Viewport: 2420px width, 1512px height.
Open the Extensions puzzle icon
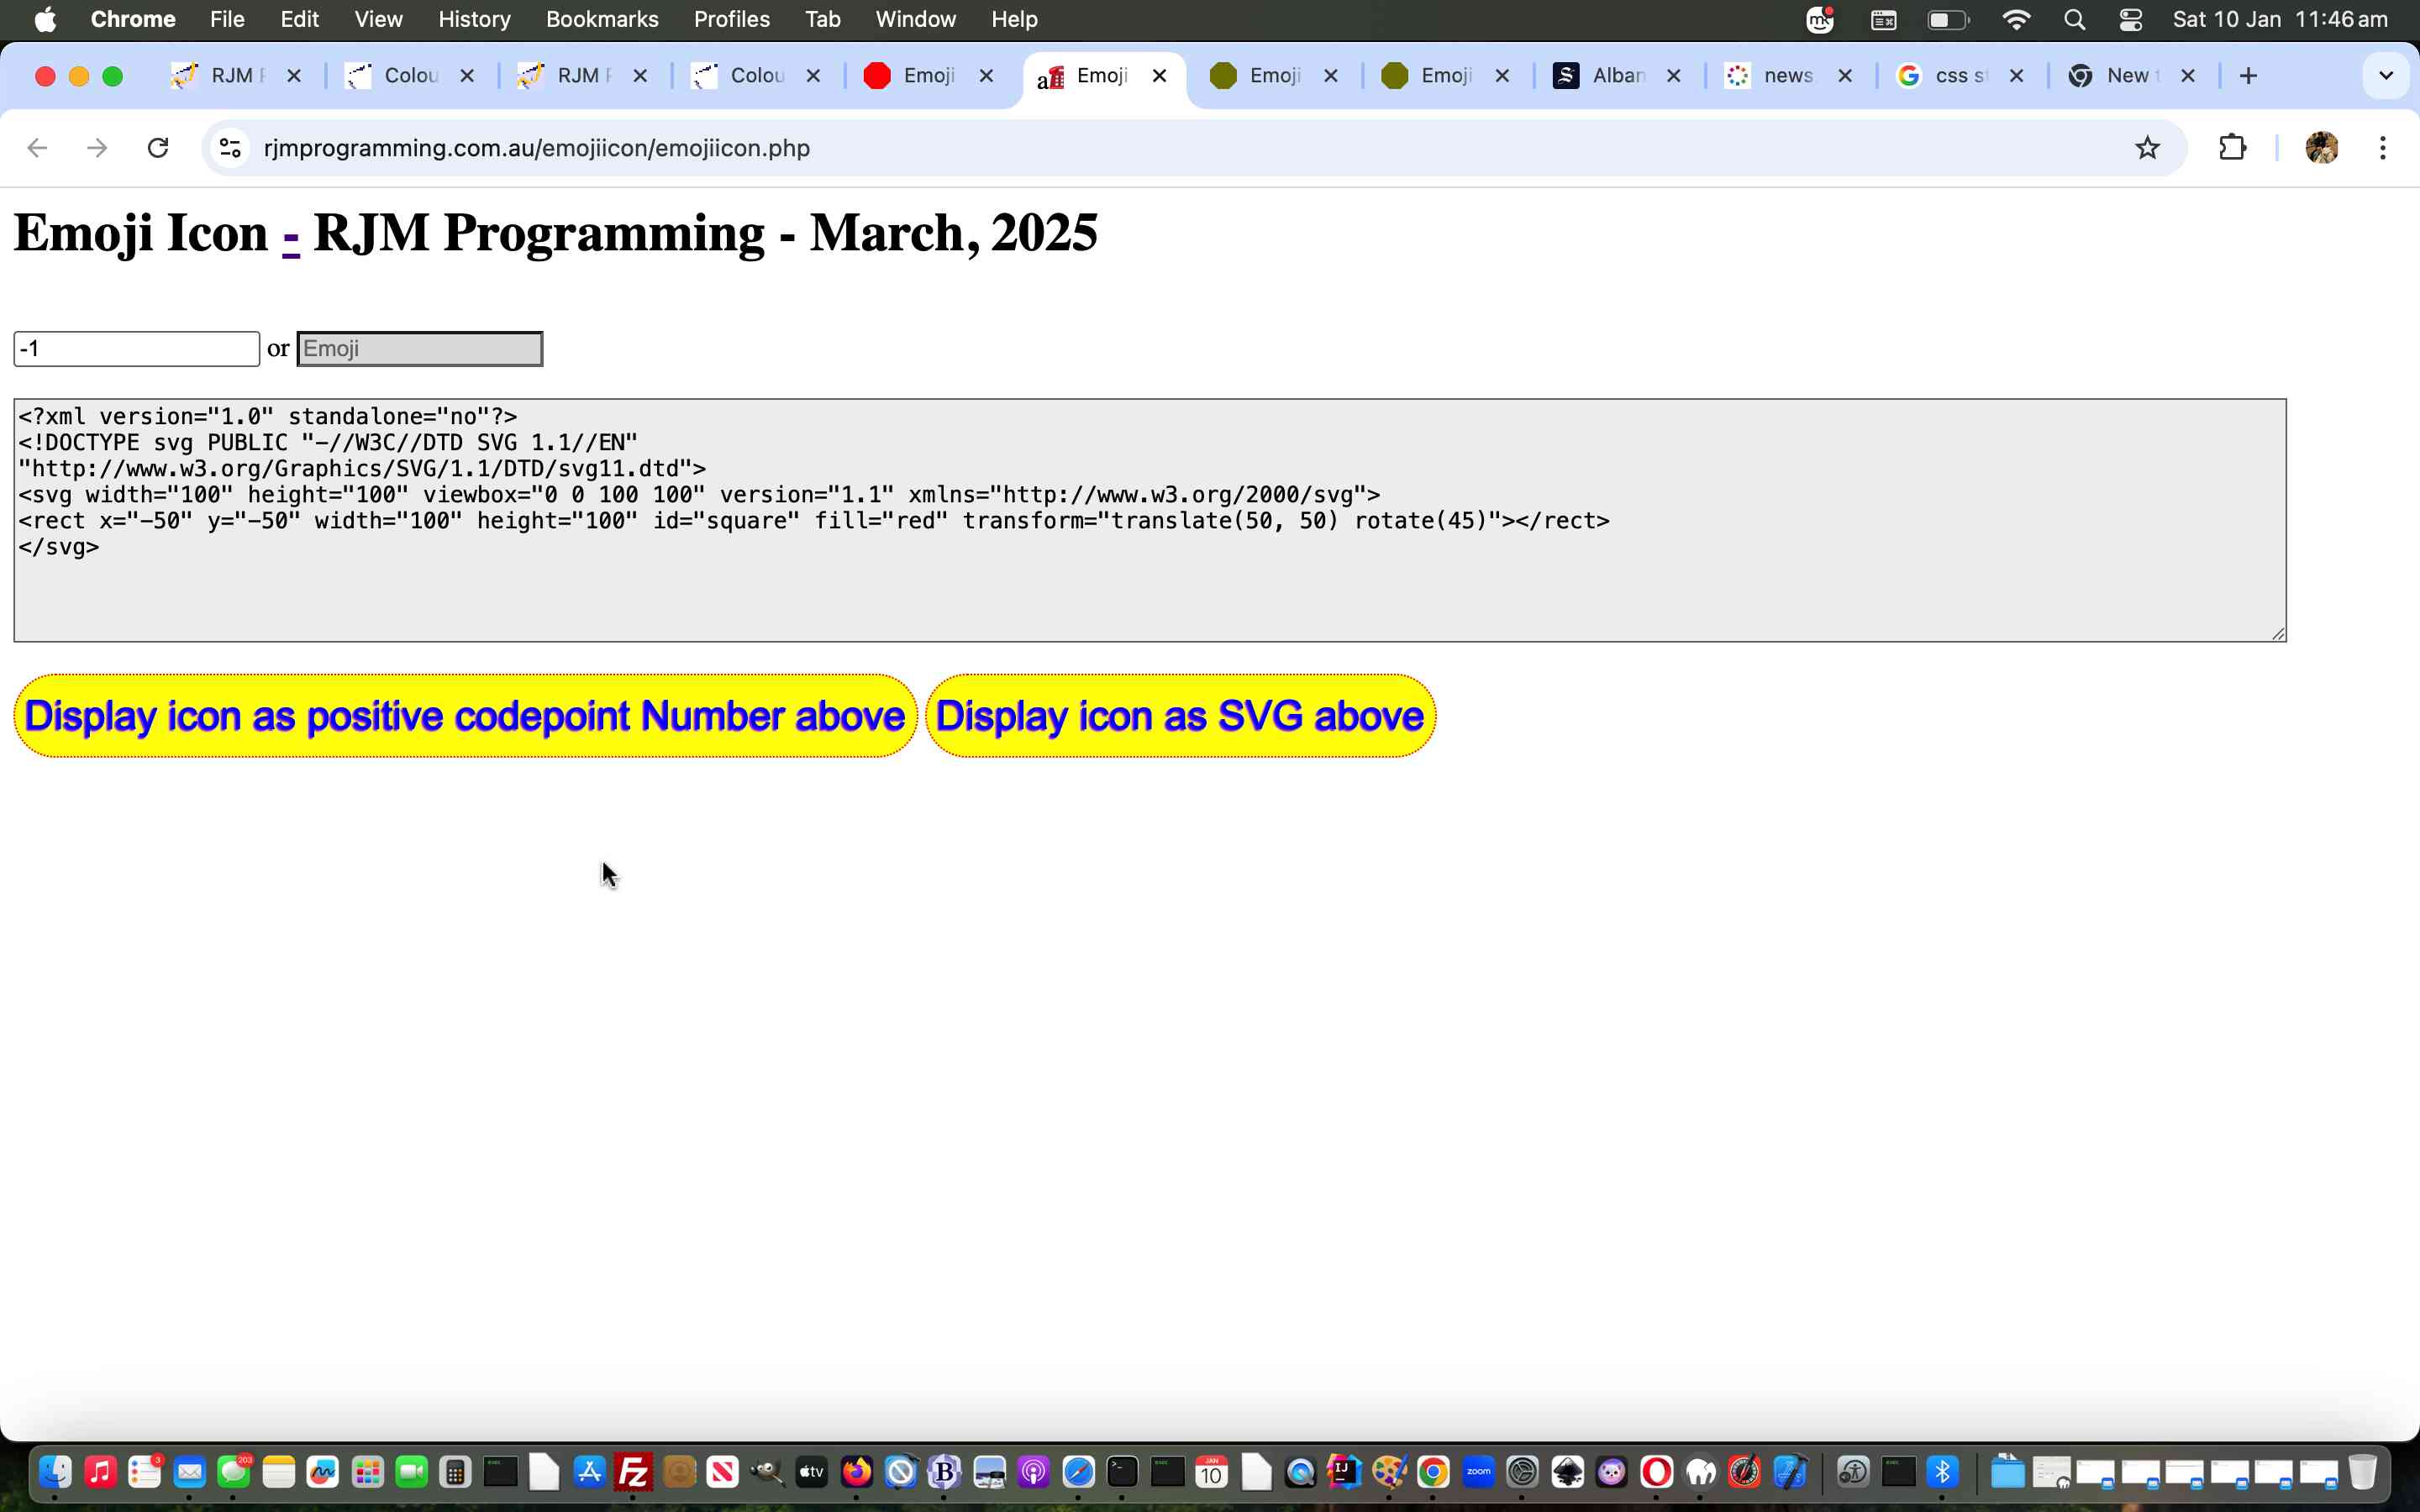(2232, 148)
